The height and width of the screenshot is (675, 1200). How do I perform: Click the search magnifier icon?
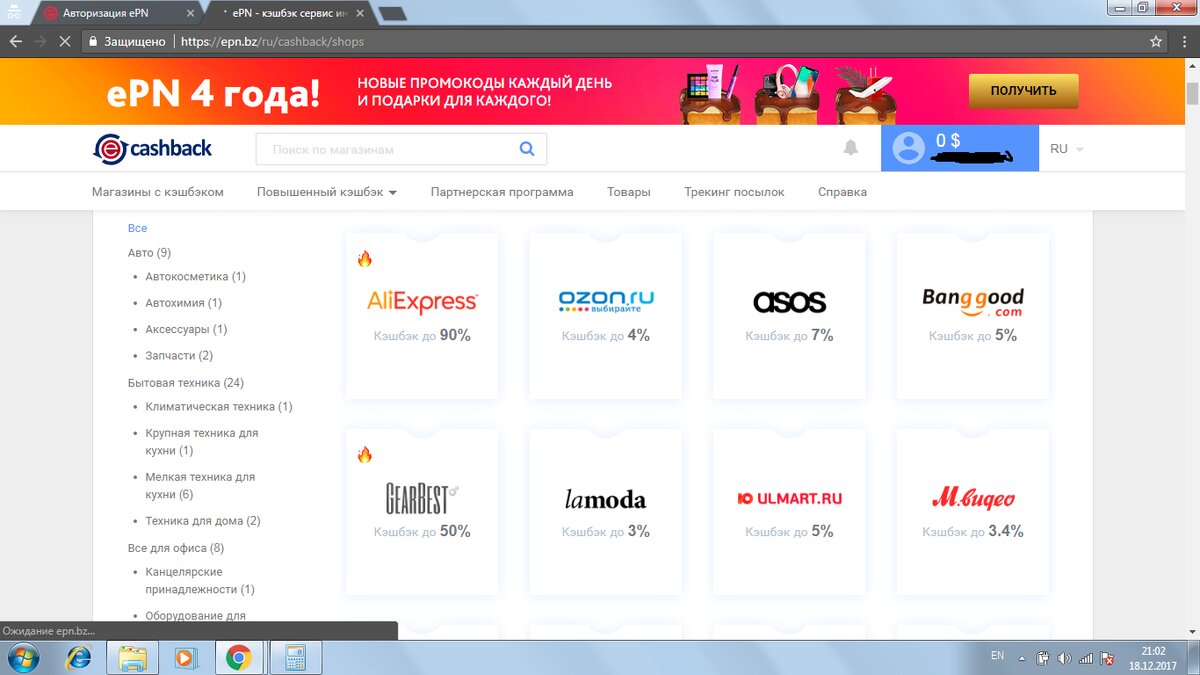pyautogui.click(x=527, y=147)
